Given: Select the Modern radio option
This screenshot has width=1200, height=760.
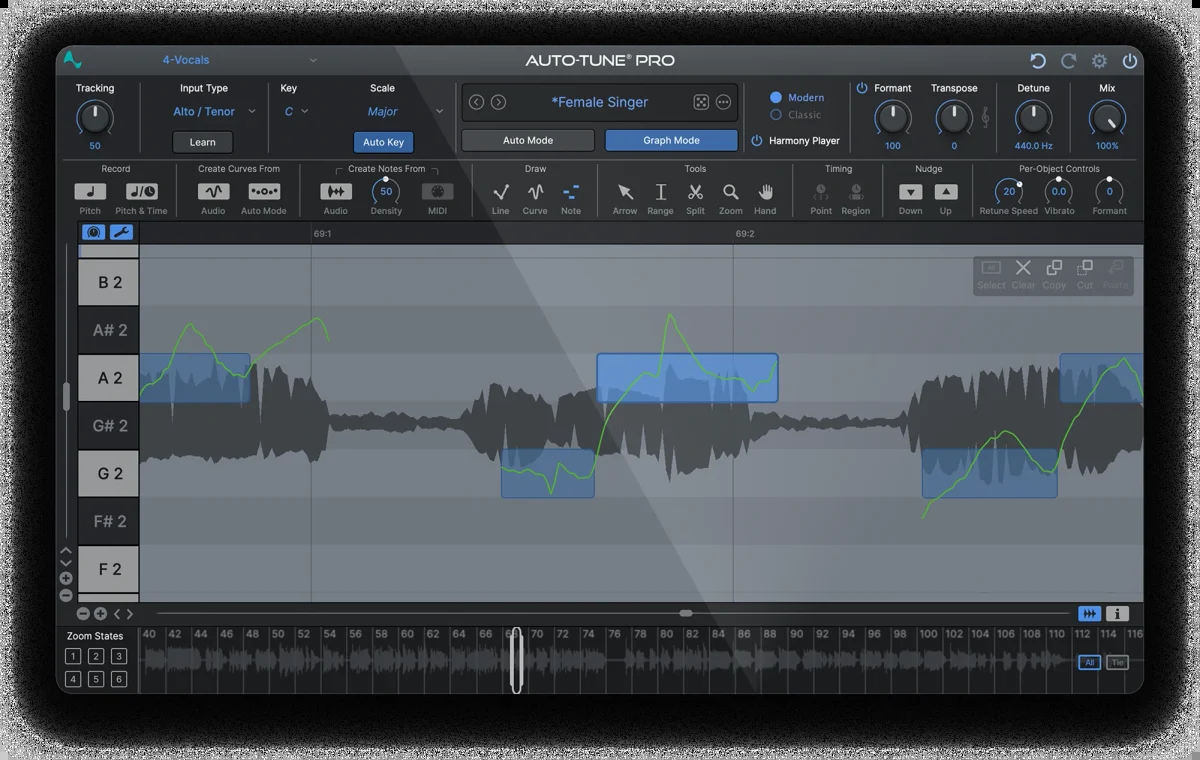Looking at the screenshot, I should [775, 97].
